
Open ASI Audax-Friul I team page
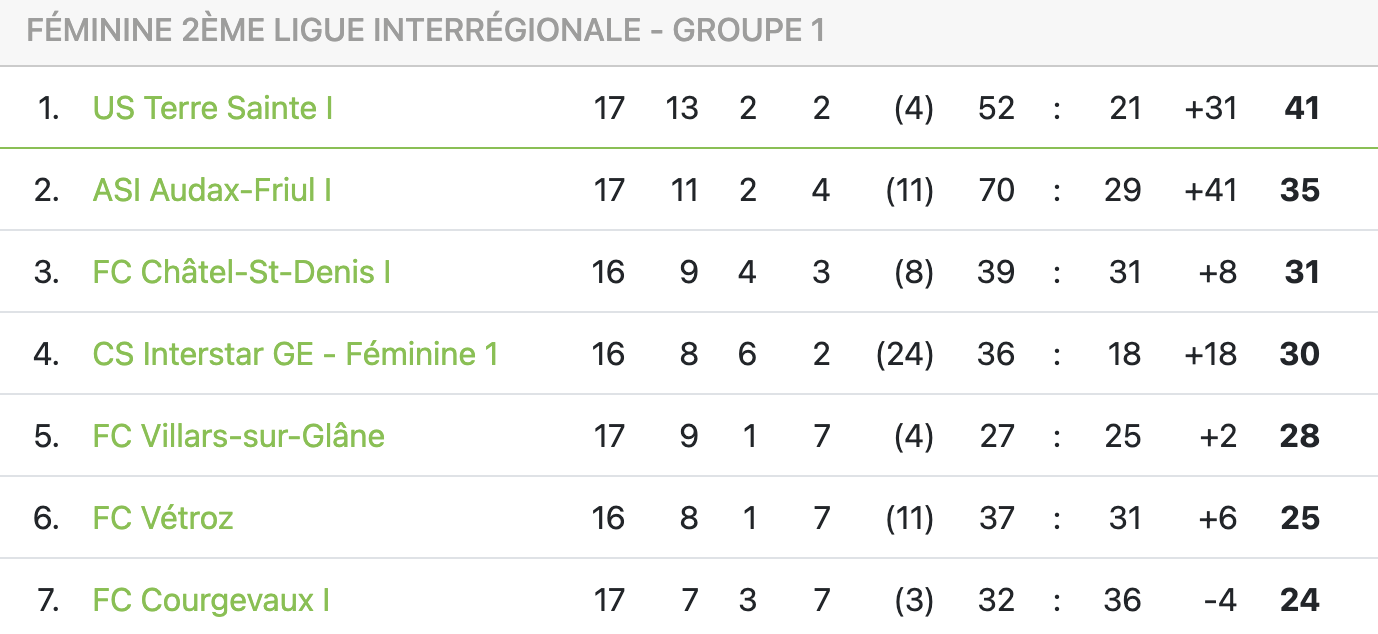[x=212, y=190]
